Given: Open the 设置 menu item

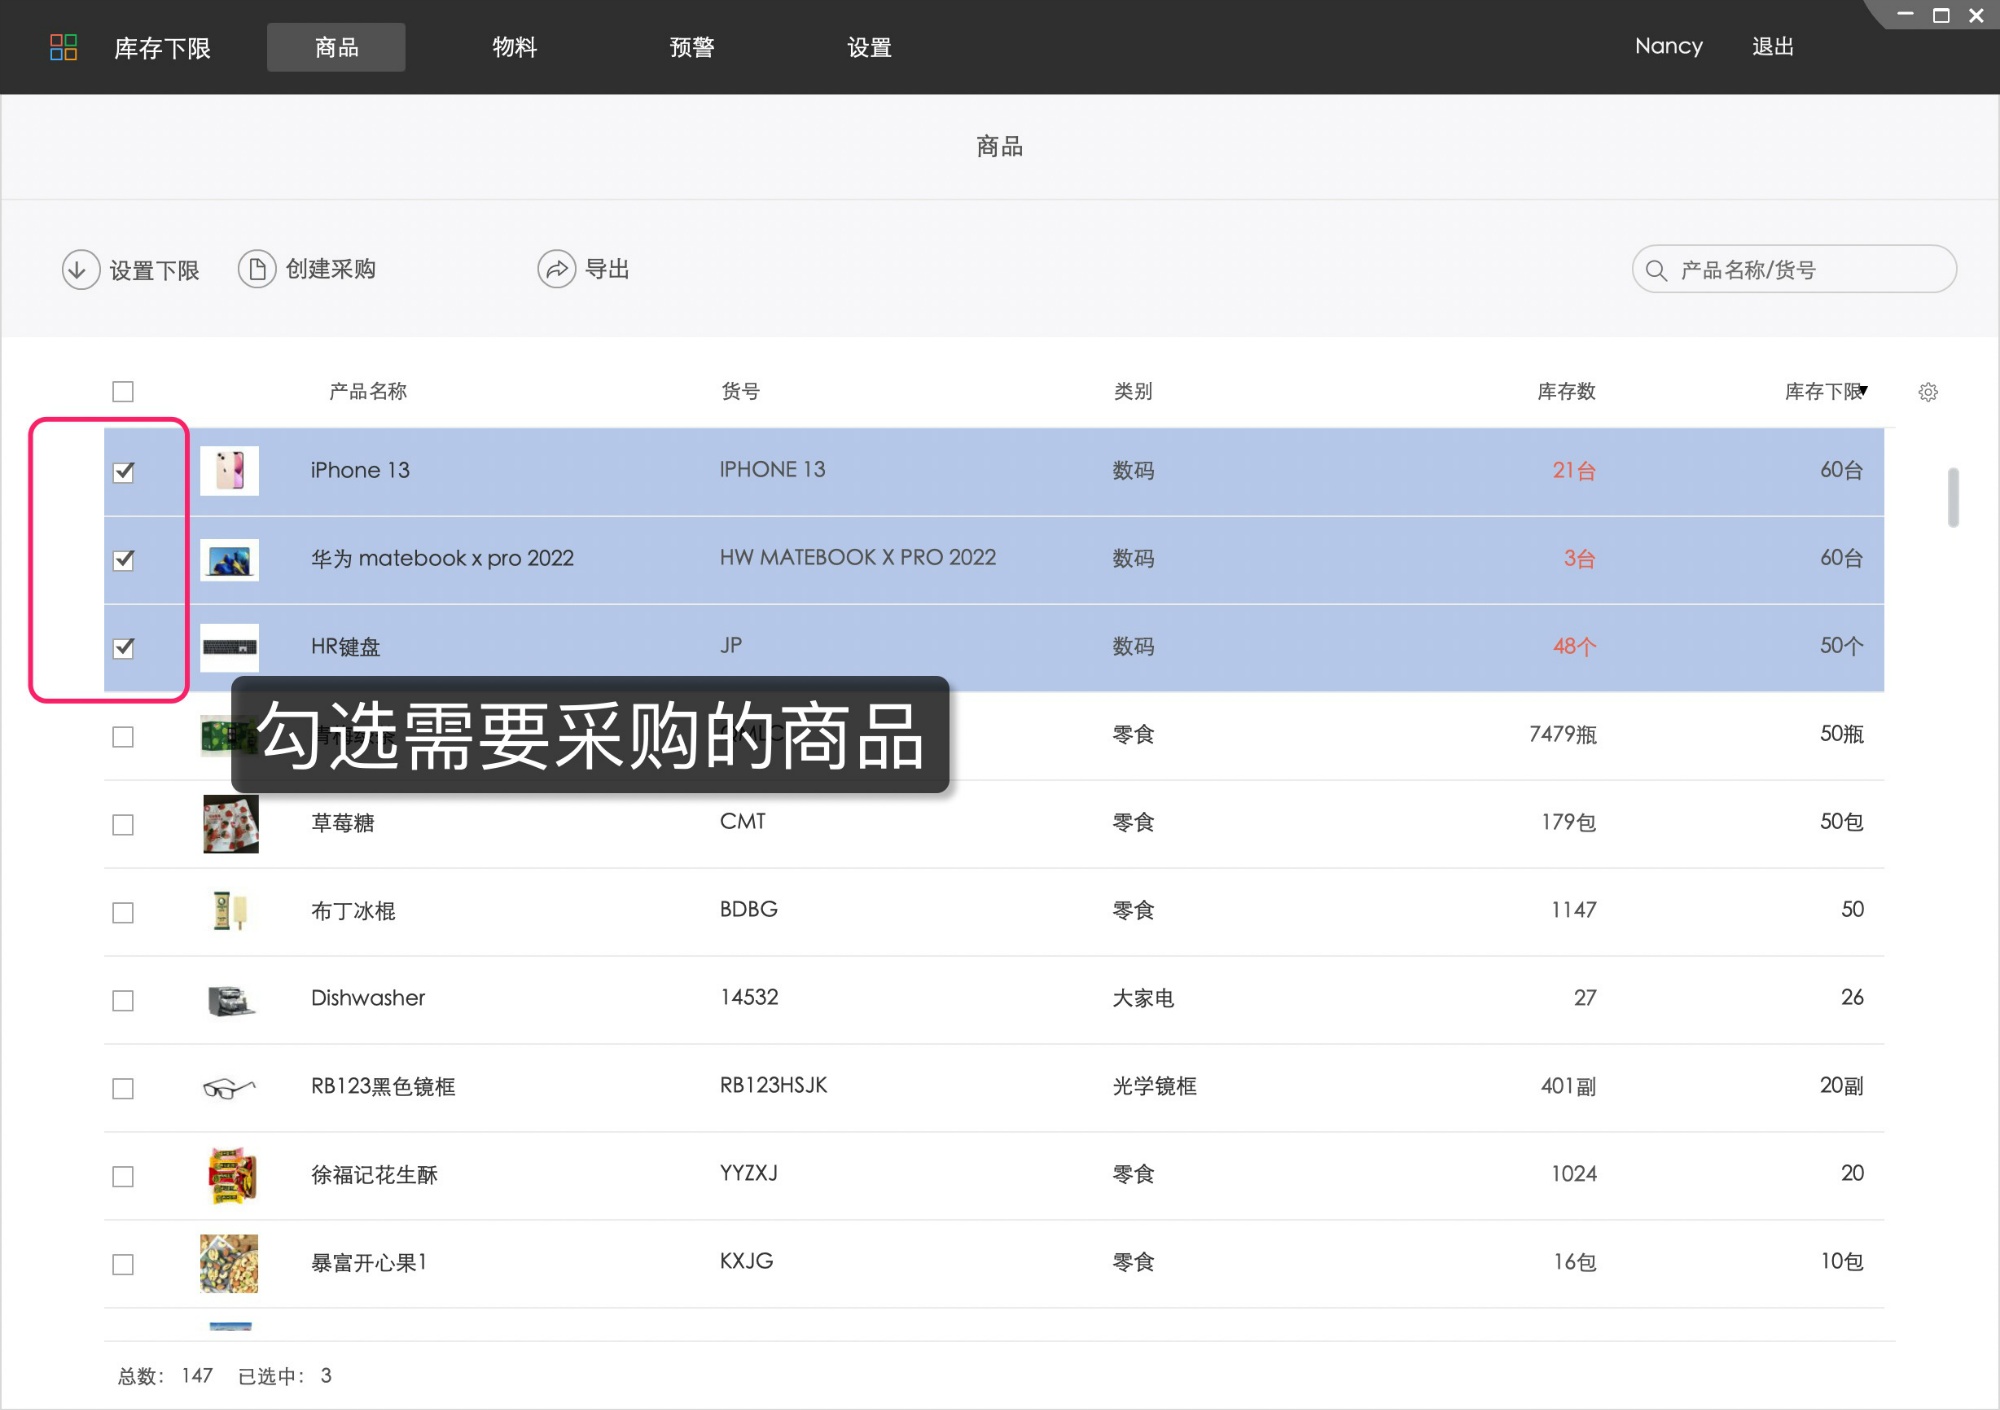Looking at the screenshot, I should pos(868,47).
